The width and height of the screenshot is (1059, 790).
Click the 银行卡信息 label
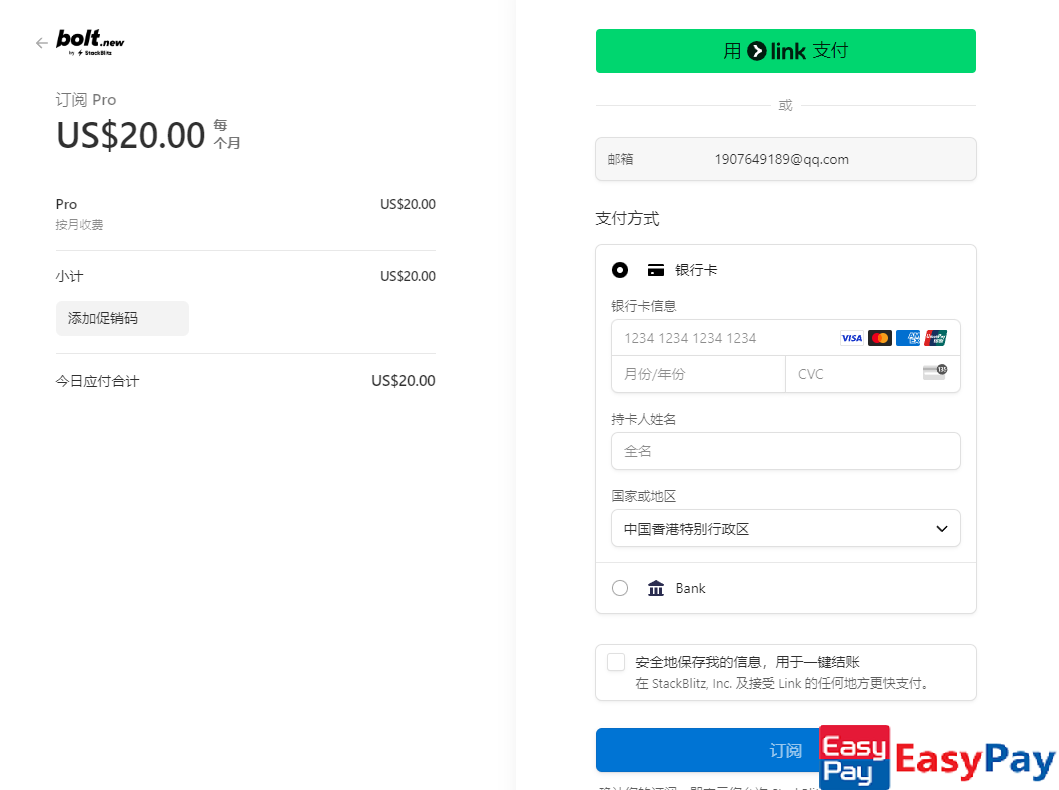644,306
